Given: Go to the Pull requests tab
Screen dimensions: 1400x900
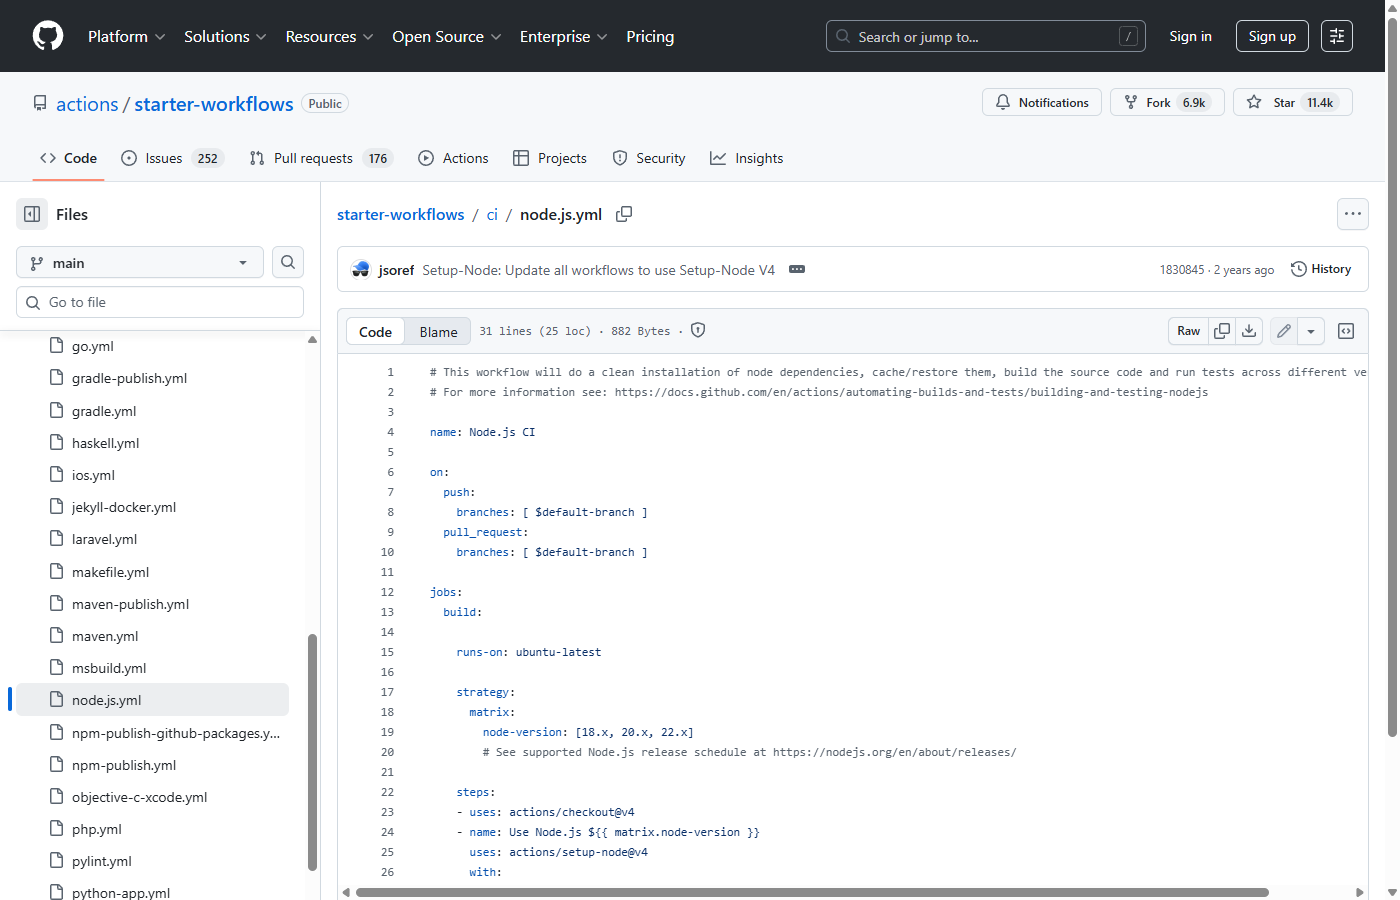Looking at the screenshot, I should [312, 158].
